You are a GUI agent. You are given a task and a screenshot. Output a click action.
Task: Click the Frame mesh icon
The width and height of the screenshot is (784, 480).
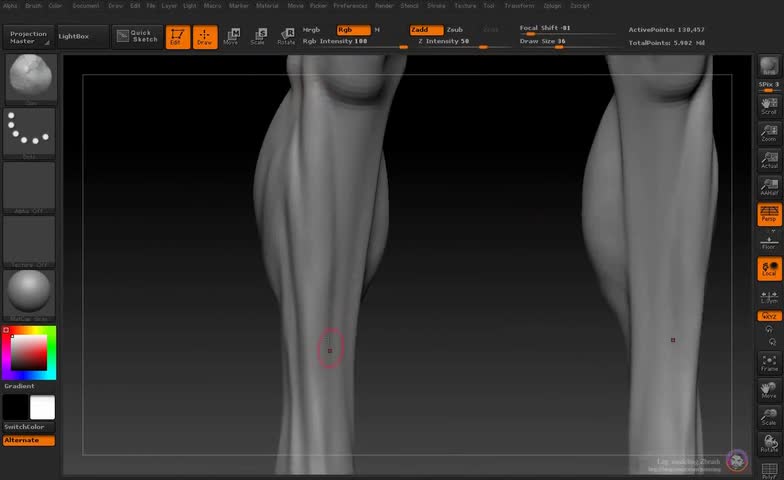coord(769,362)
